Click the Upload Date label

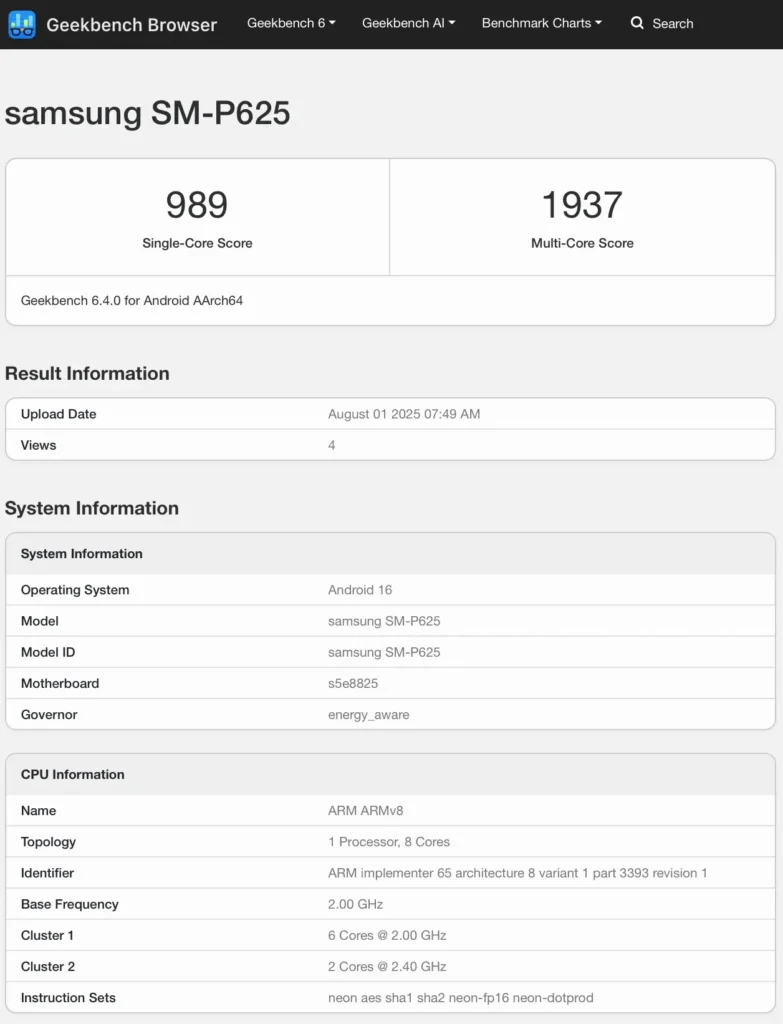tap(58, 414)
